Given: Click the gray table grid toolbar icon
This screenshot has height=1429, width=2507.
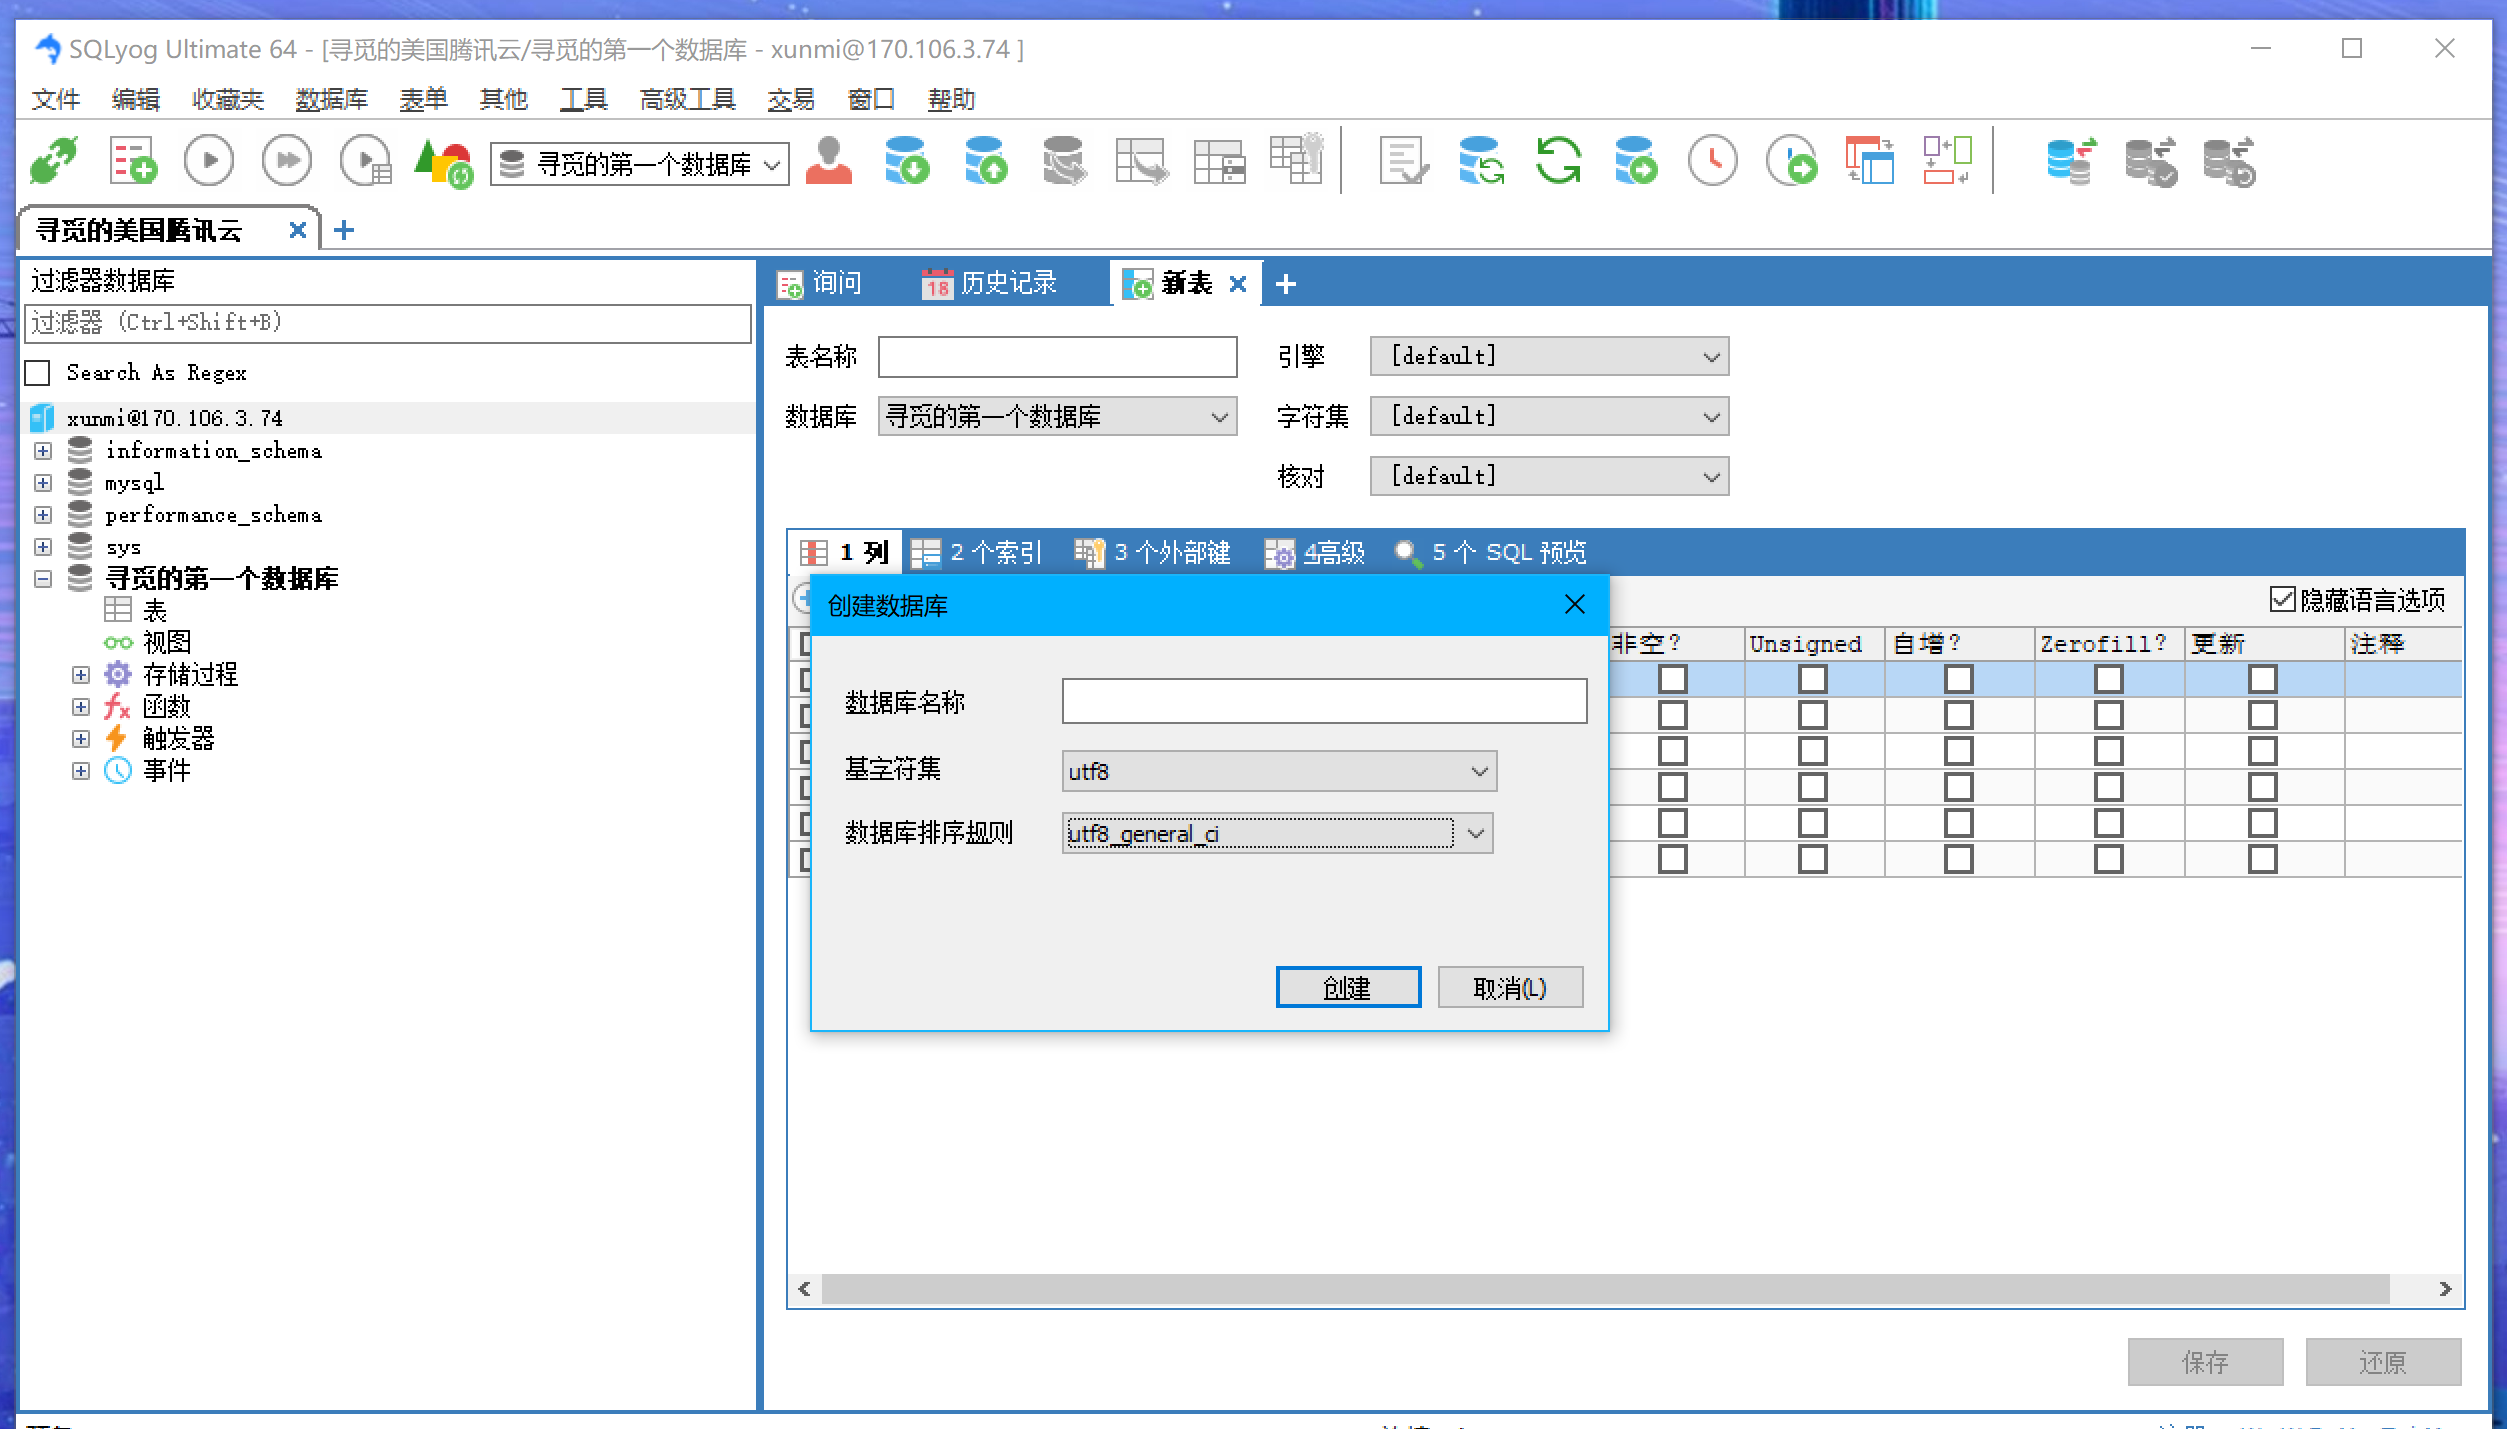Looking at the screenshot, I should click(x=1219, y=161).
